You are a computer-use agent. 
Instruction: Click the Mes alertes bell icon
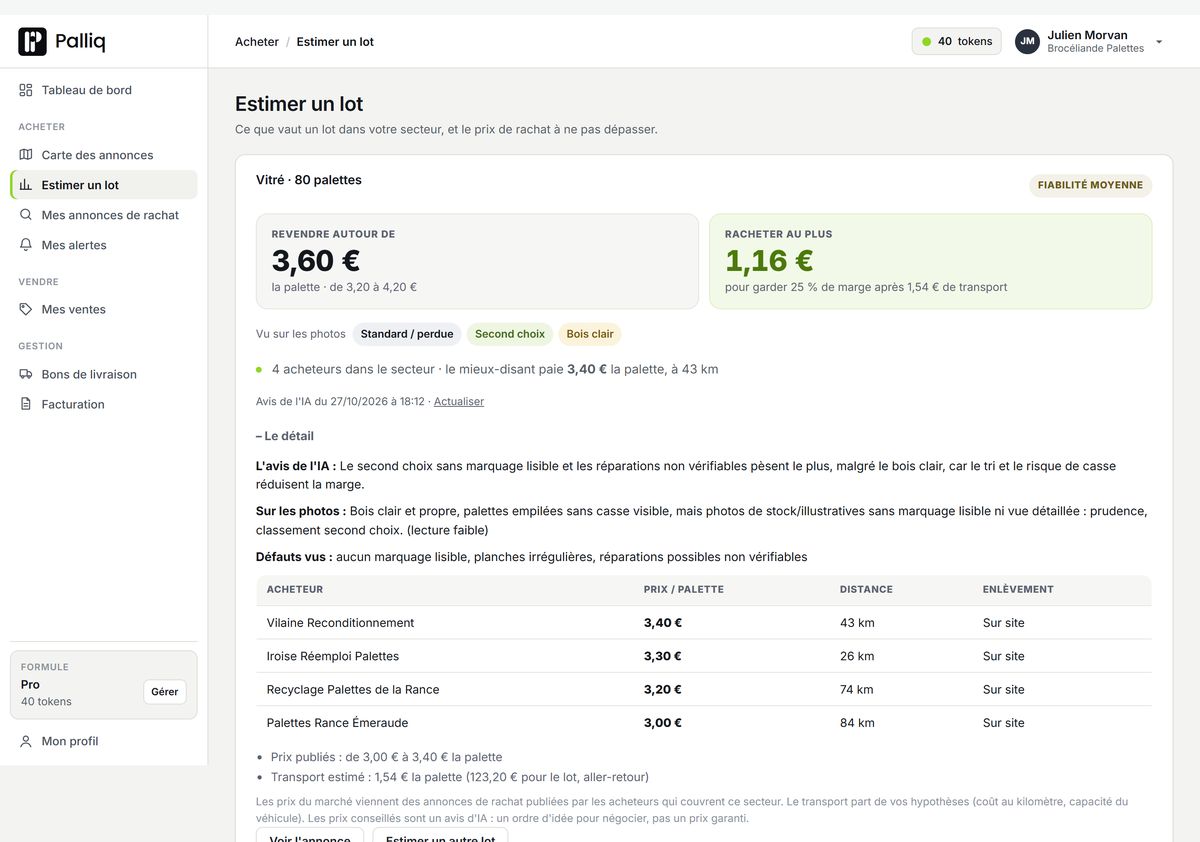click(26, 245)
